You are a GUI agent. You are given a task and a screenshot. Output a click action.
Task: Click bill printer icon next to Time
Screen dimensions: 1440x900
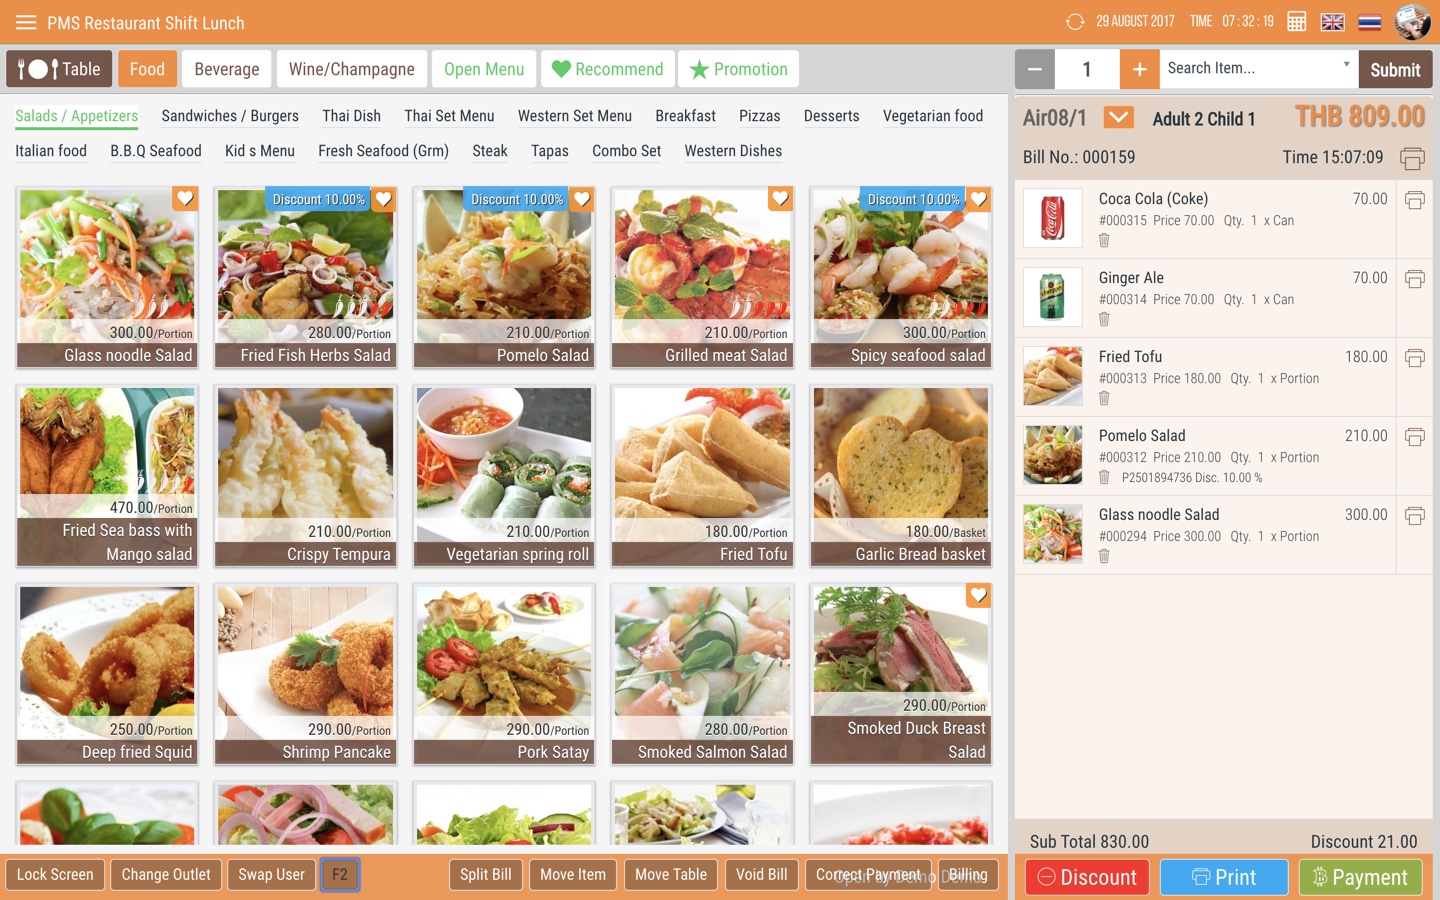(1412, 158)
